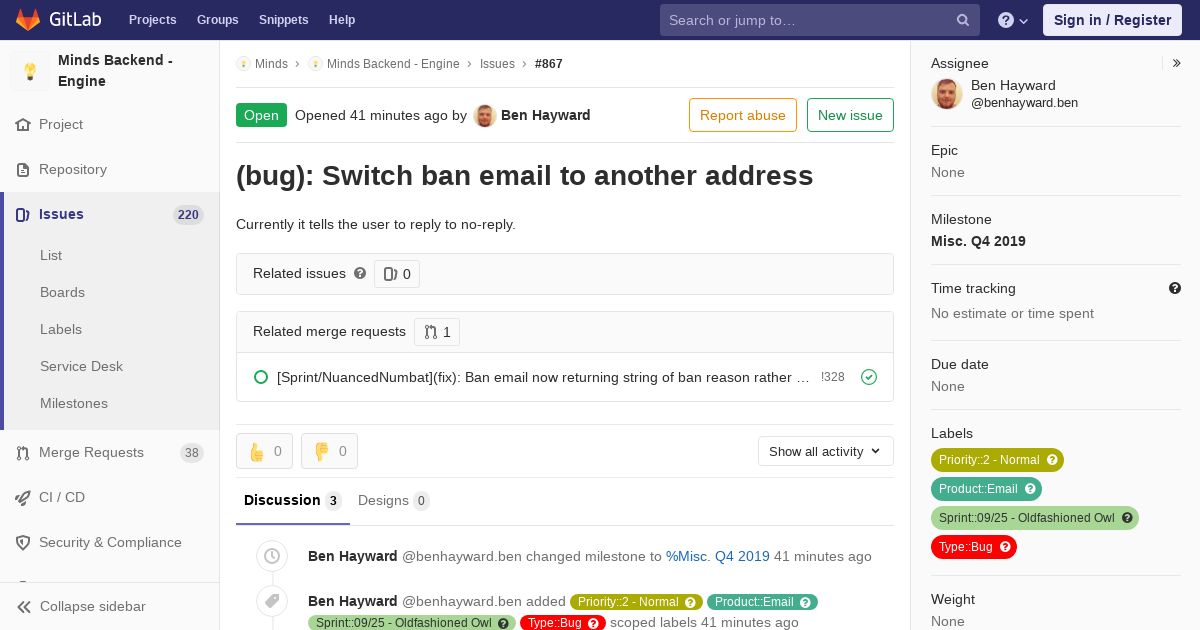Go to the Milestones sidebar item
The width and height of the screenshot is (1200, 630).
click(x=74, y=403)
